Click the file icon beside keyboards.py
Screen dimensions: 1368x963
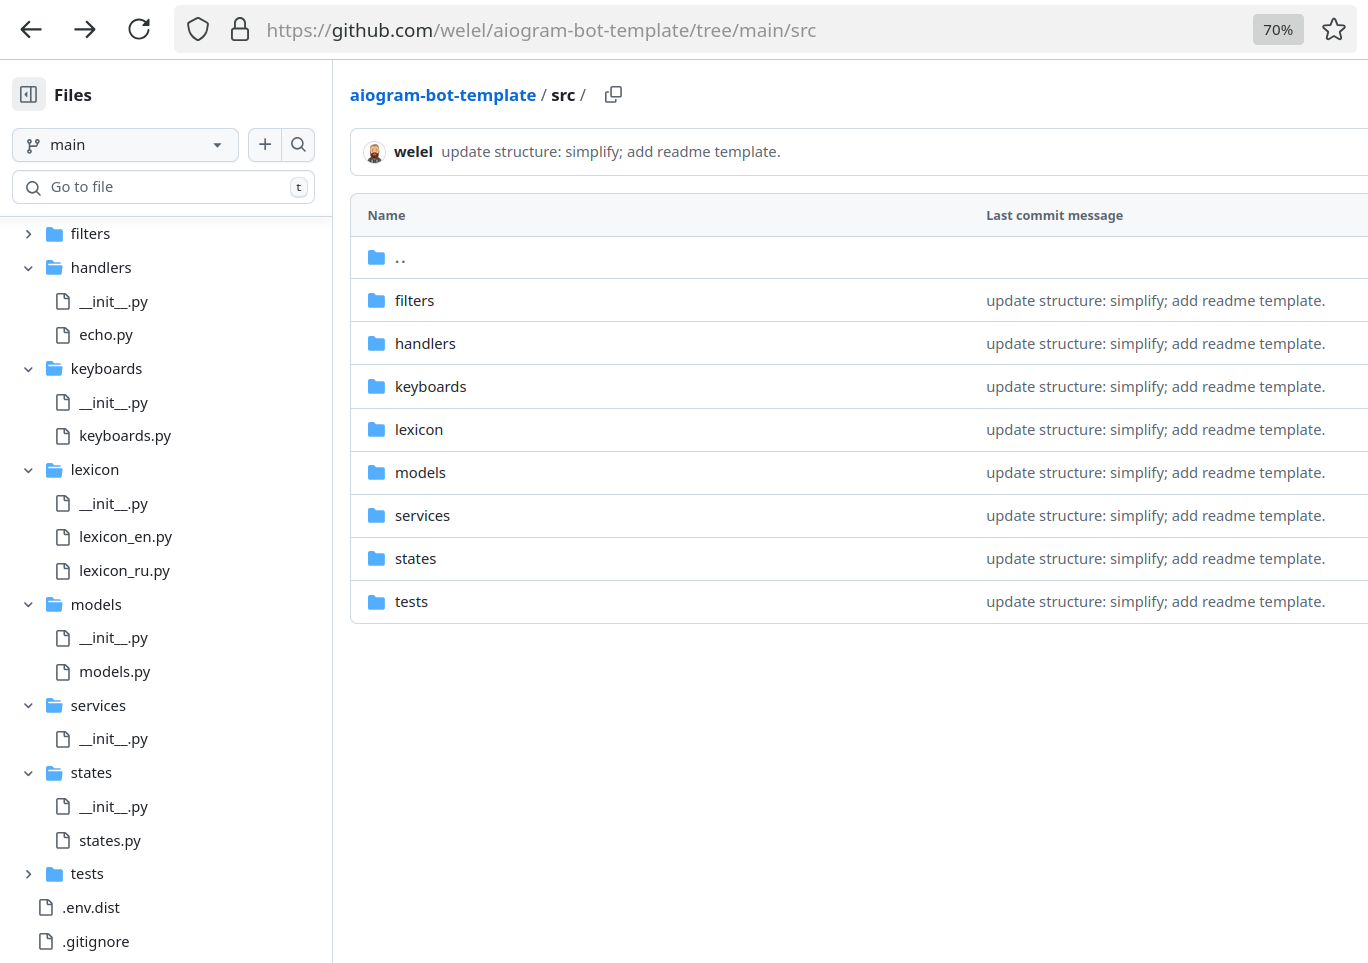click(x=63, y=436)
